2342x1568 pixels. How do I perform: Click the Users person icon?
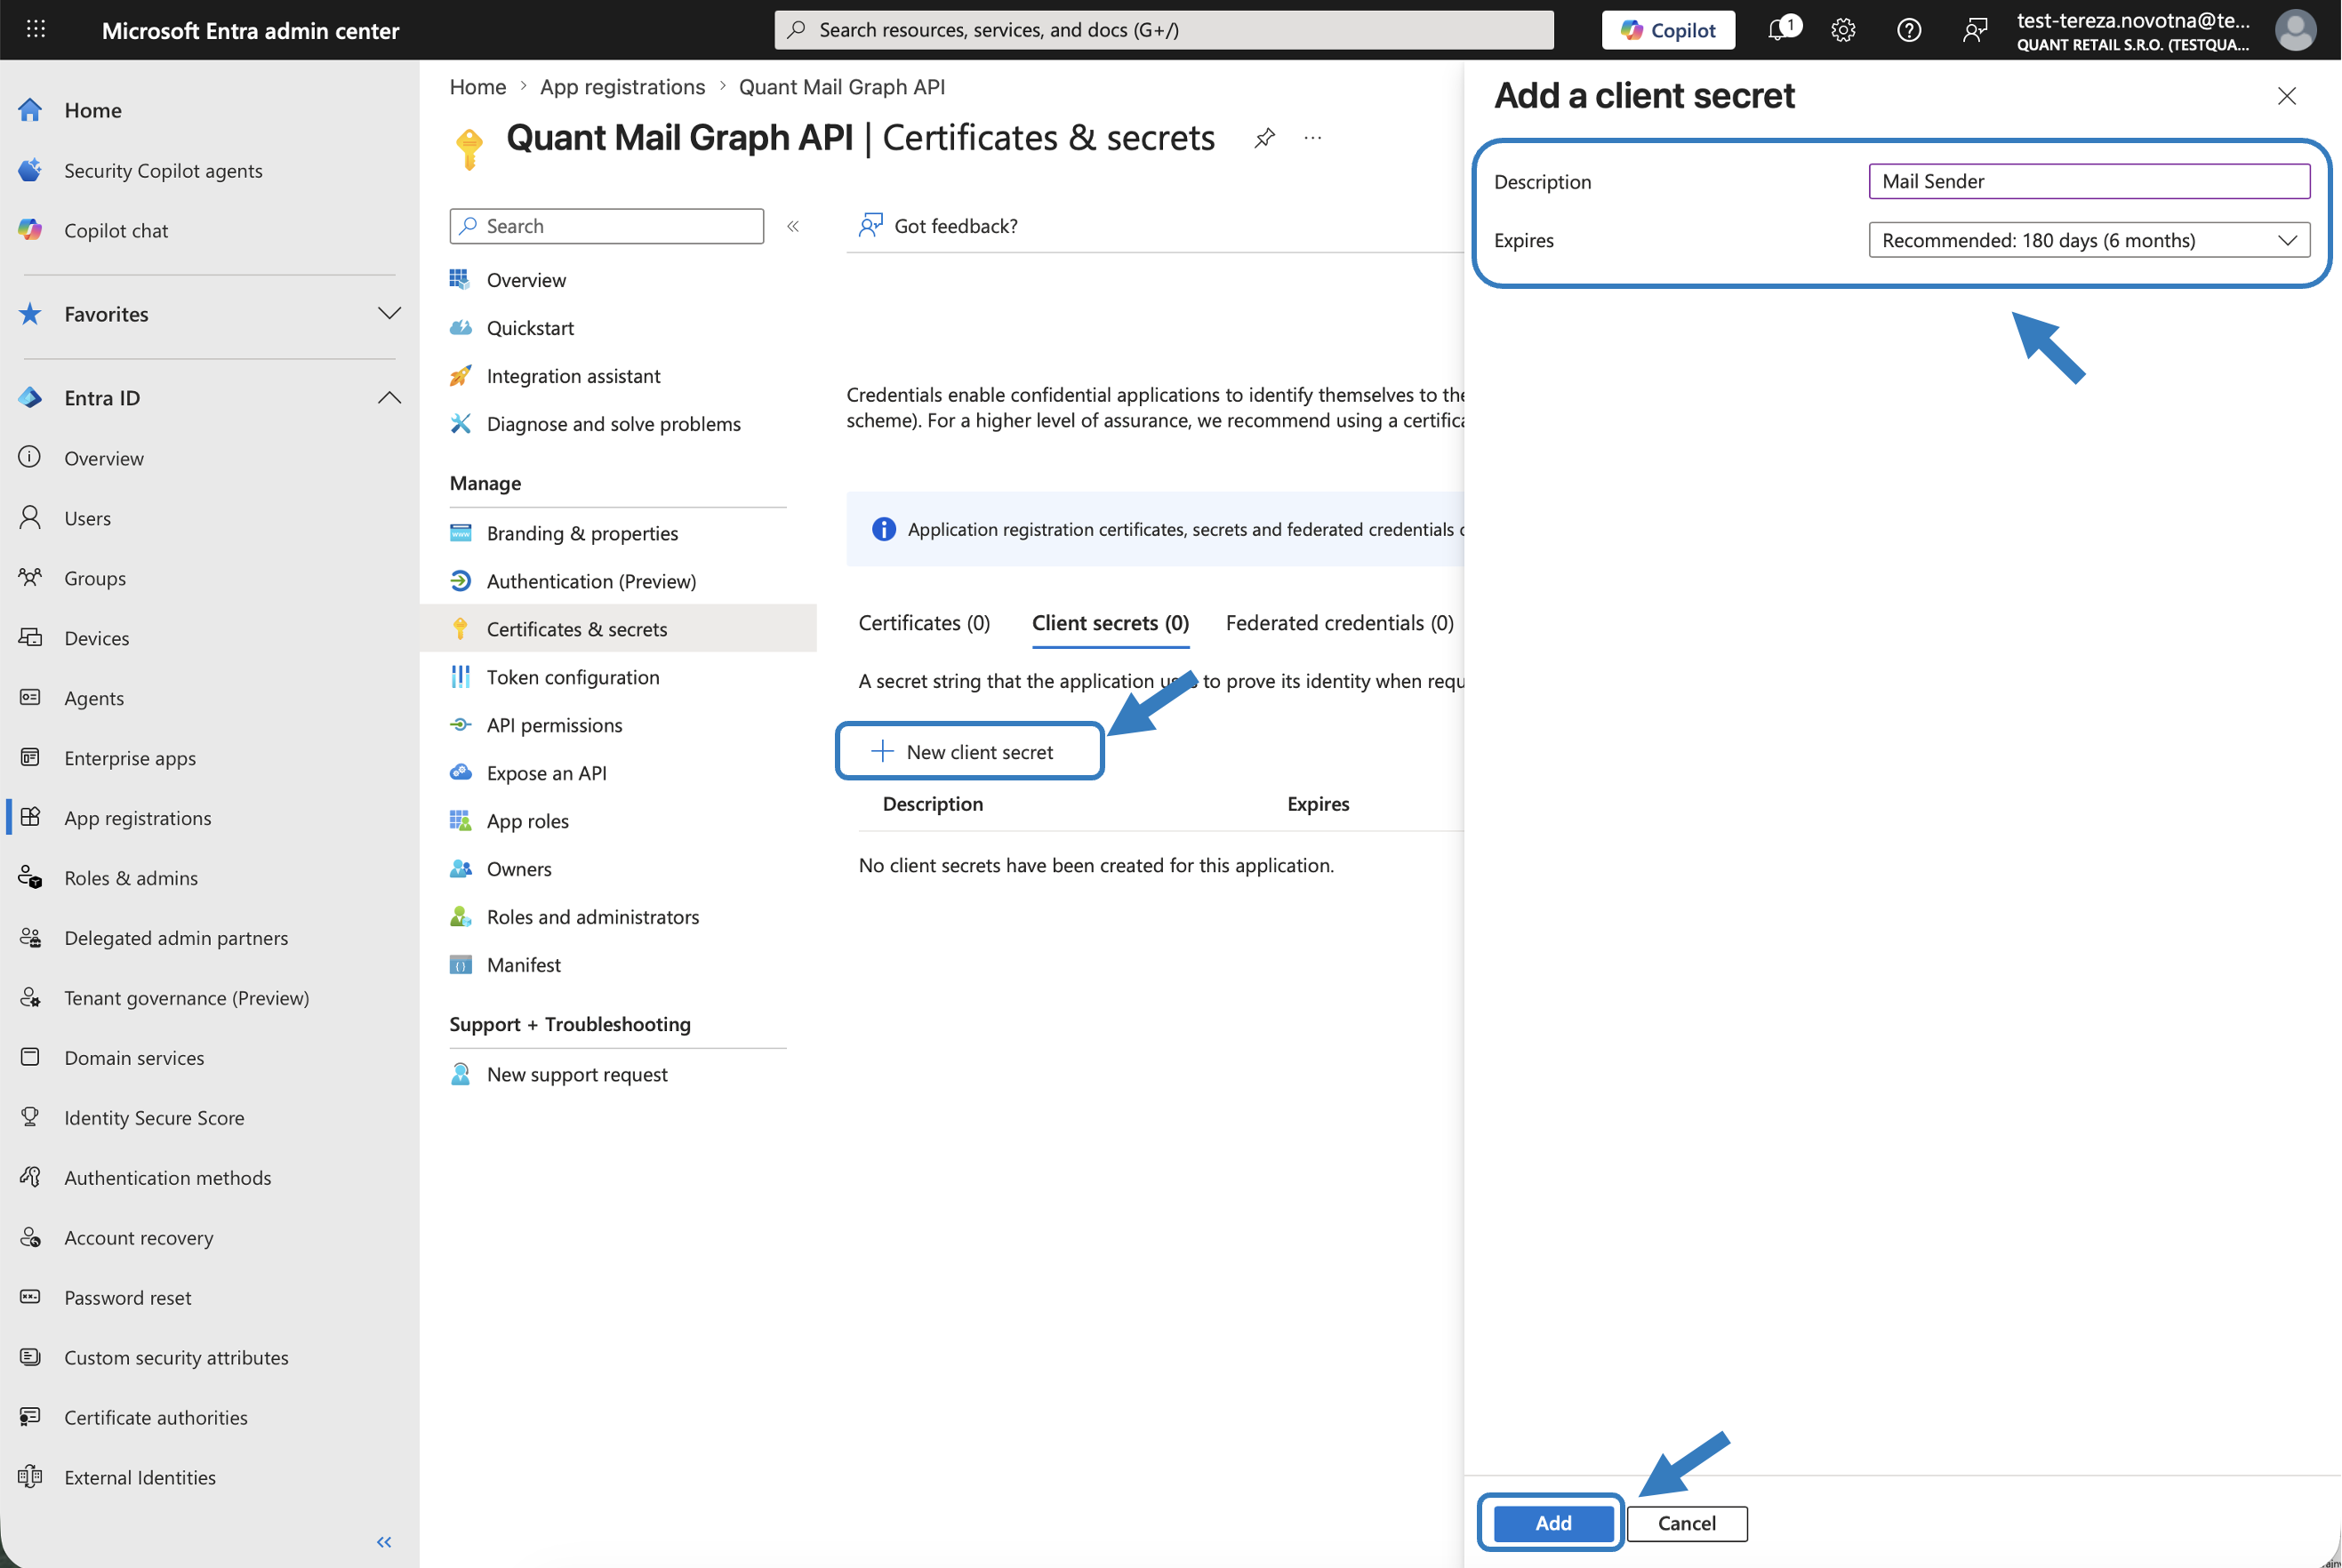tap(30, 518)
